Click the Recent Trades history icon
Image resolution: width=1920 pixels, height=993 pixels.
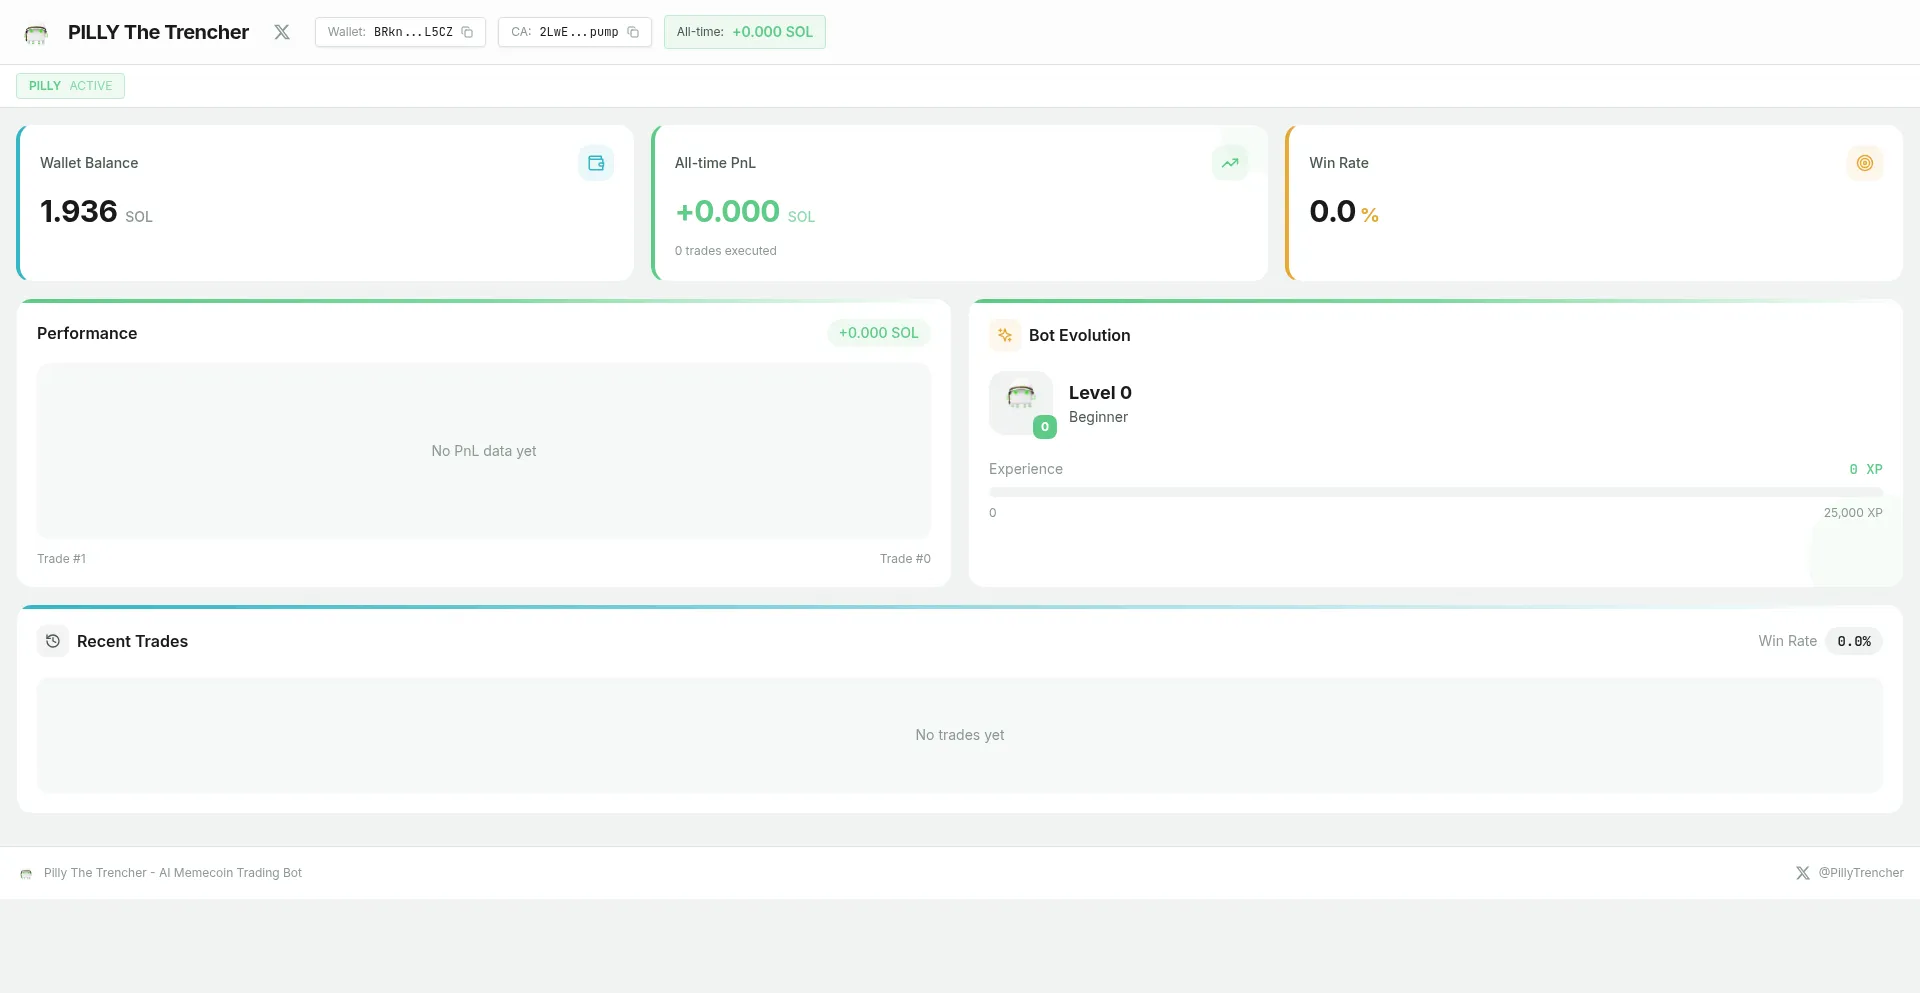point(53,641)
